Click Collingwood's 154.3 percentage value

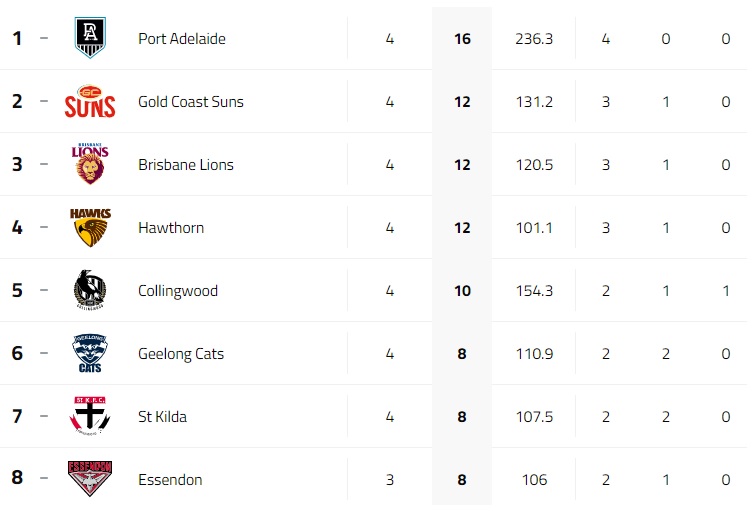click(x=533, y=291)
